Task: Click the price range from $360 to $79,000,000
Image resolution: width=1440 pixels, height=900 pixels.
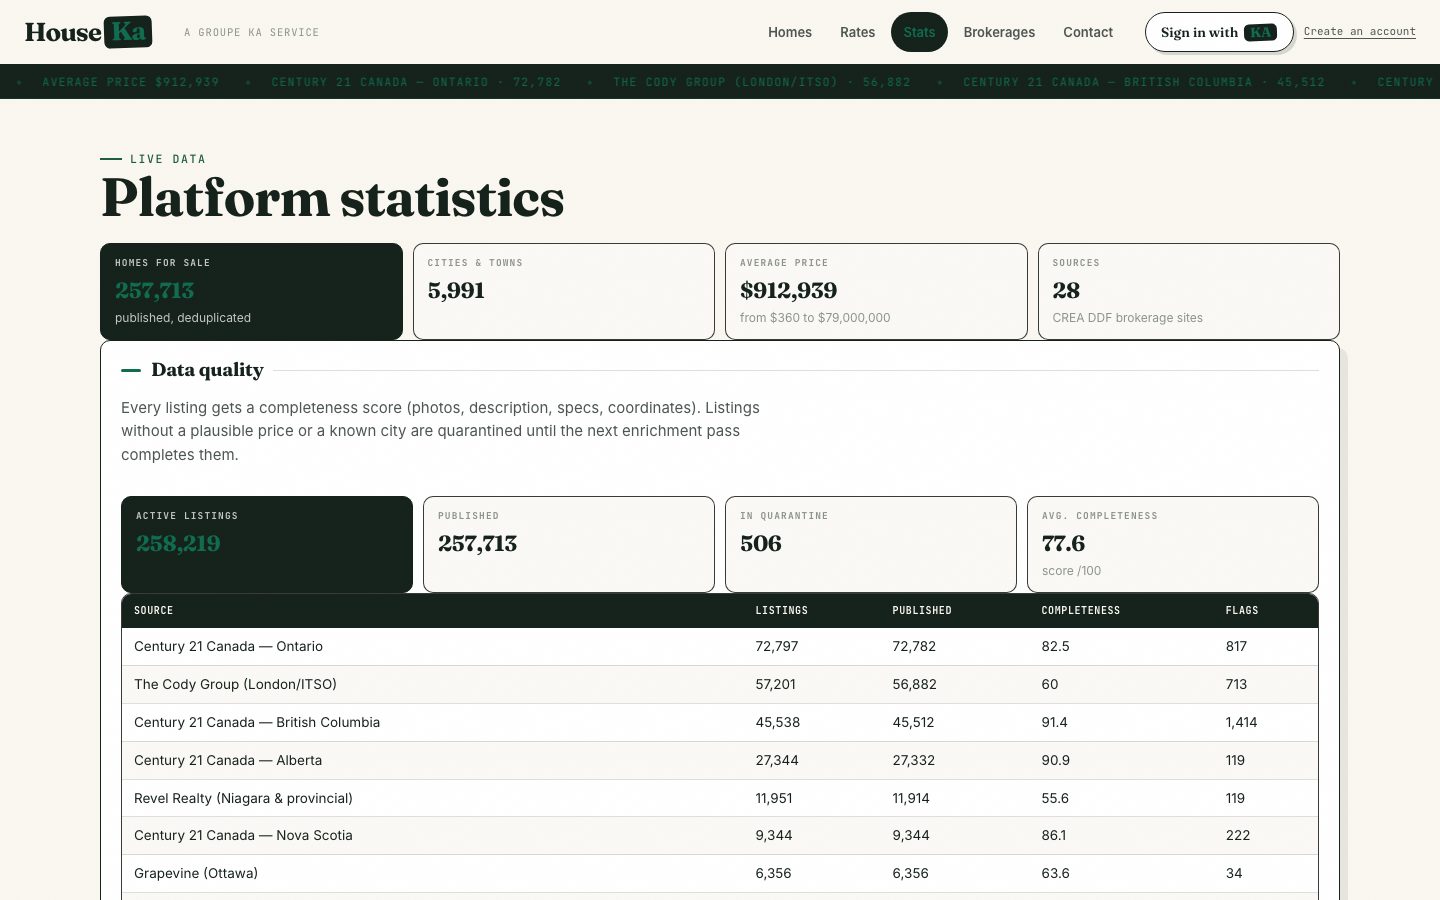Action: (815, 318)
